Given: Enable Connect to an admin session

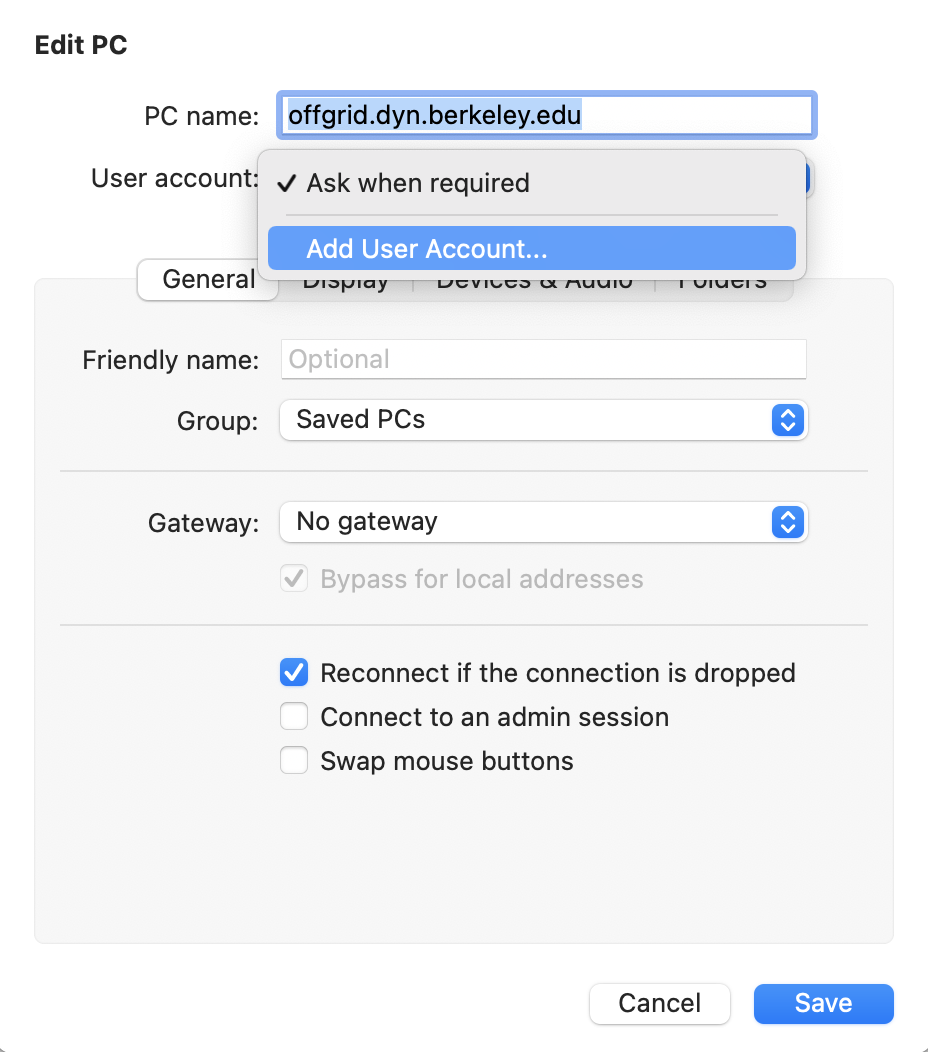Looking at the screenshot, I should pyautogui.click(x=294, y=717).
